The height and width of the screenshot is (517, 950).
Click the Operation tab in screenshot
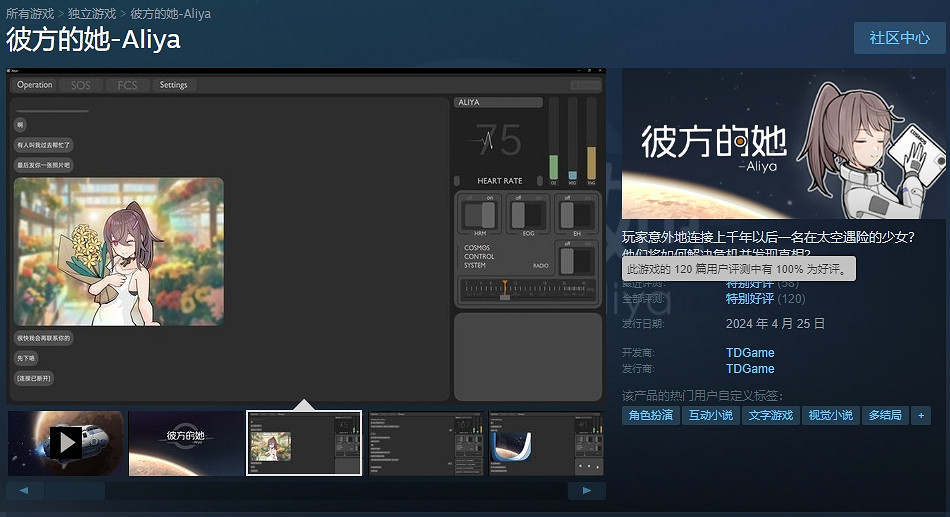(x=35, y=85)
